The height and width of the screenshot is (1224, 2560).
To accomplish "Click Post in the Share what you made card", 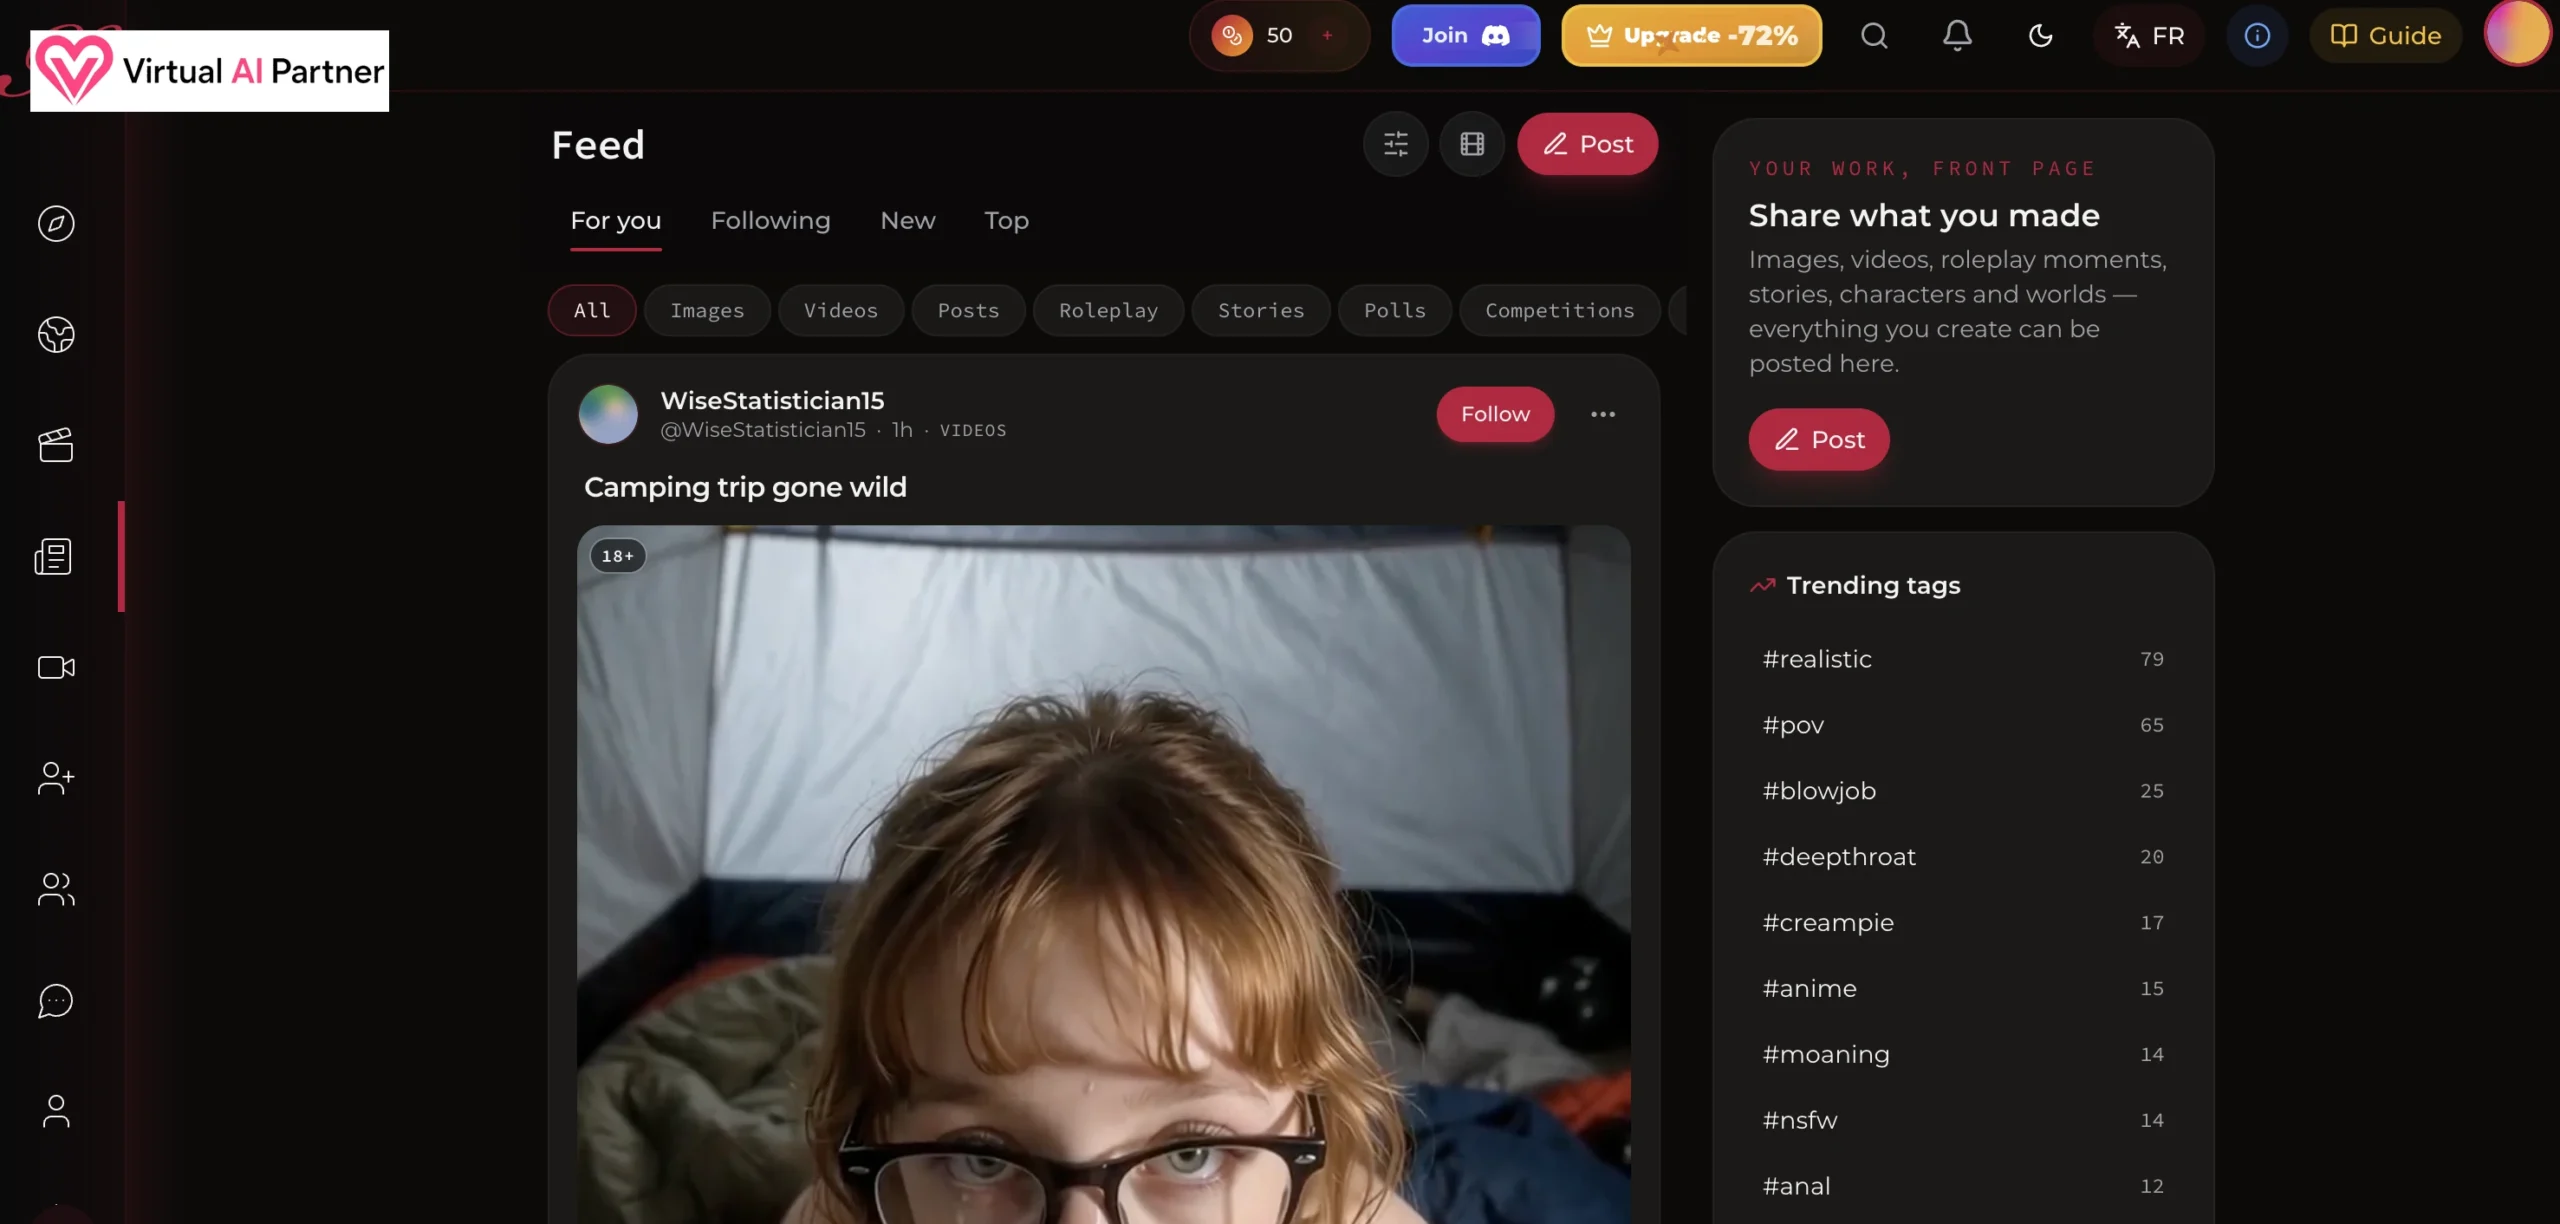I will tap(1818, 439).
